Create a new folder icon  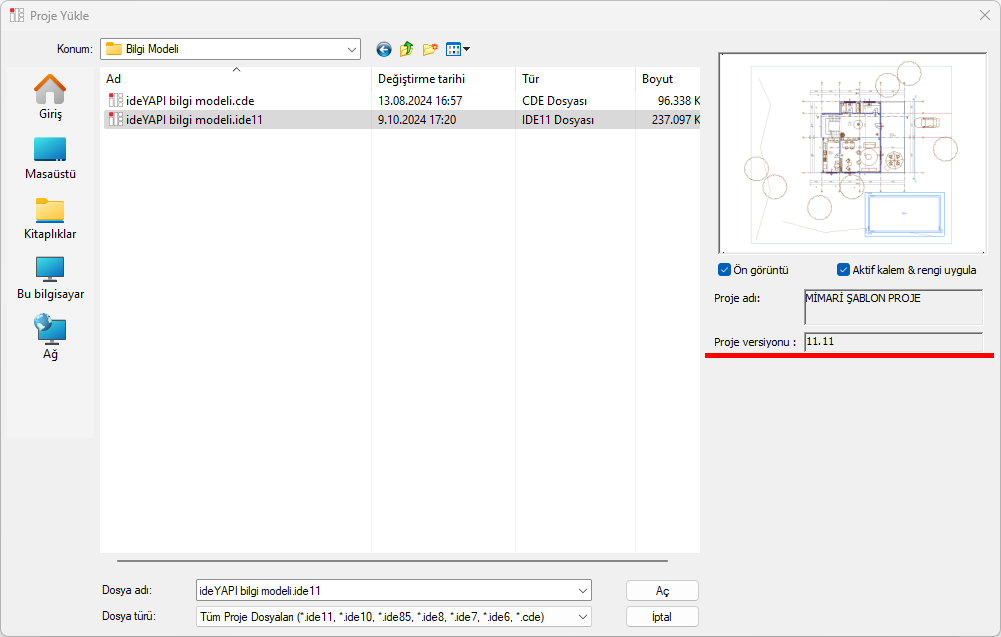tap(431, 49)
